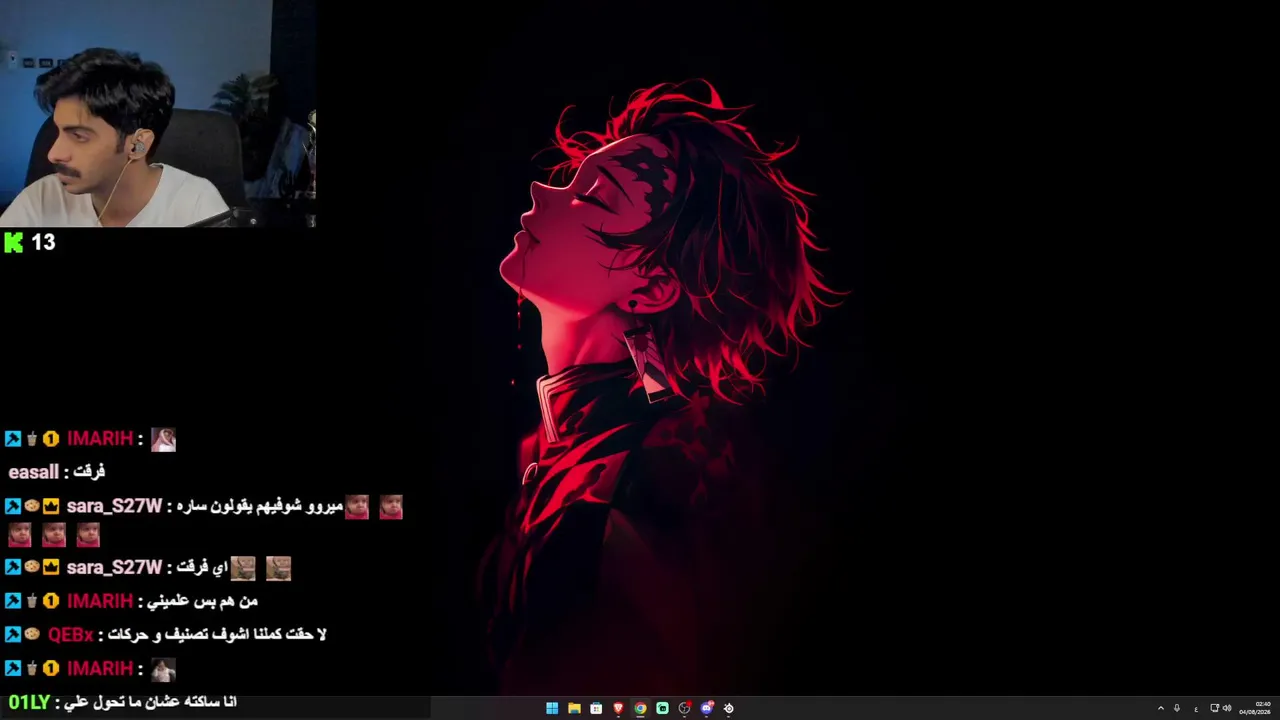
Task: Show hidden system tray icons
Action: 1161,708
